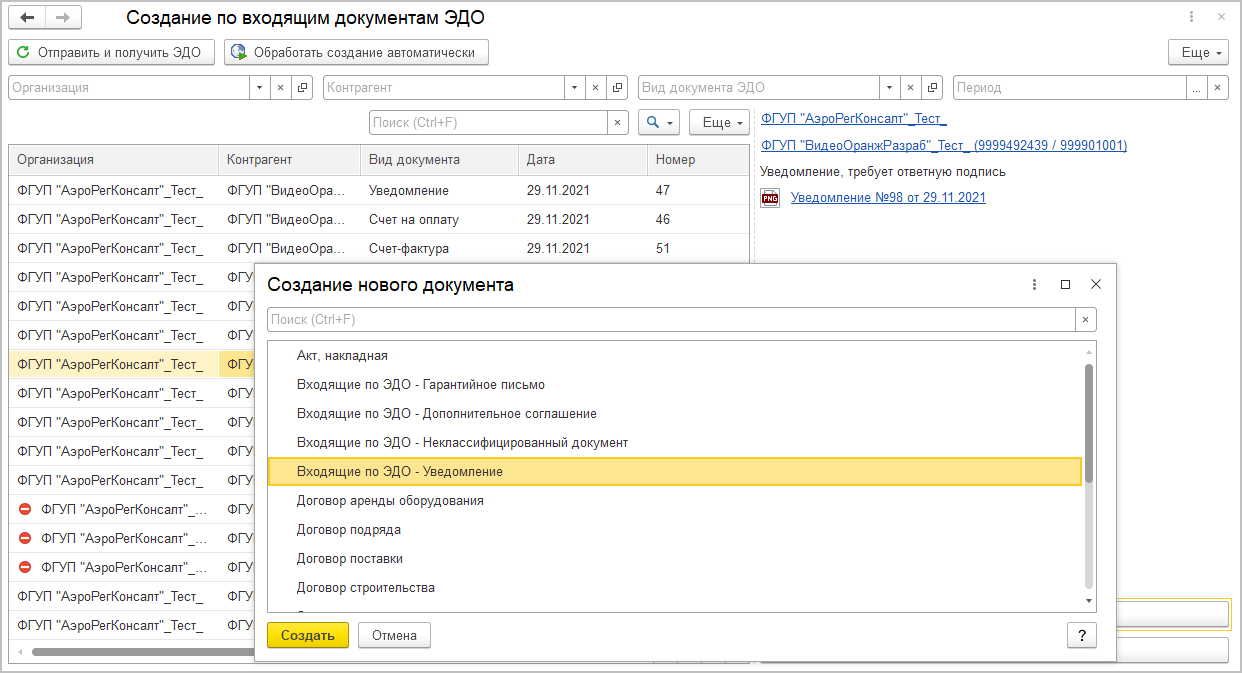Click Отправить и получить ЭДО button
This screenshot has width=1242, height=673.
click(x=112, y=53)
